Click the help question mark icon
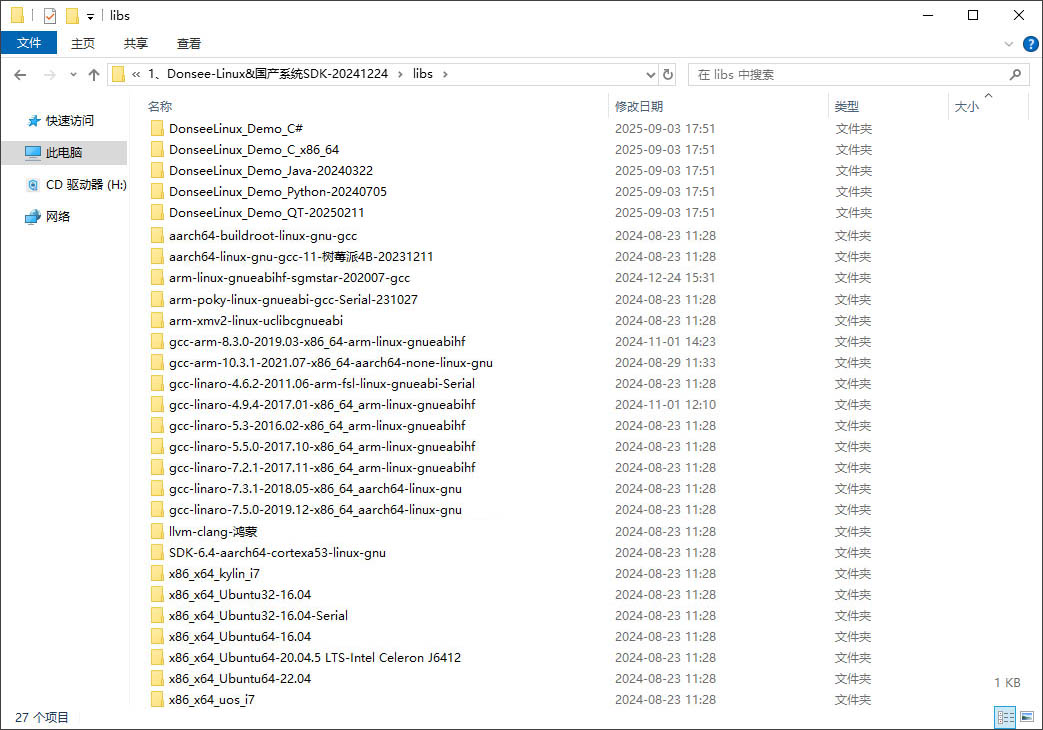This screenshot has width=1043, height=730. (x=1030, y=43)
